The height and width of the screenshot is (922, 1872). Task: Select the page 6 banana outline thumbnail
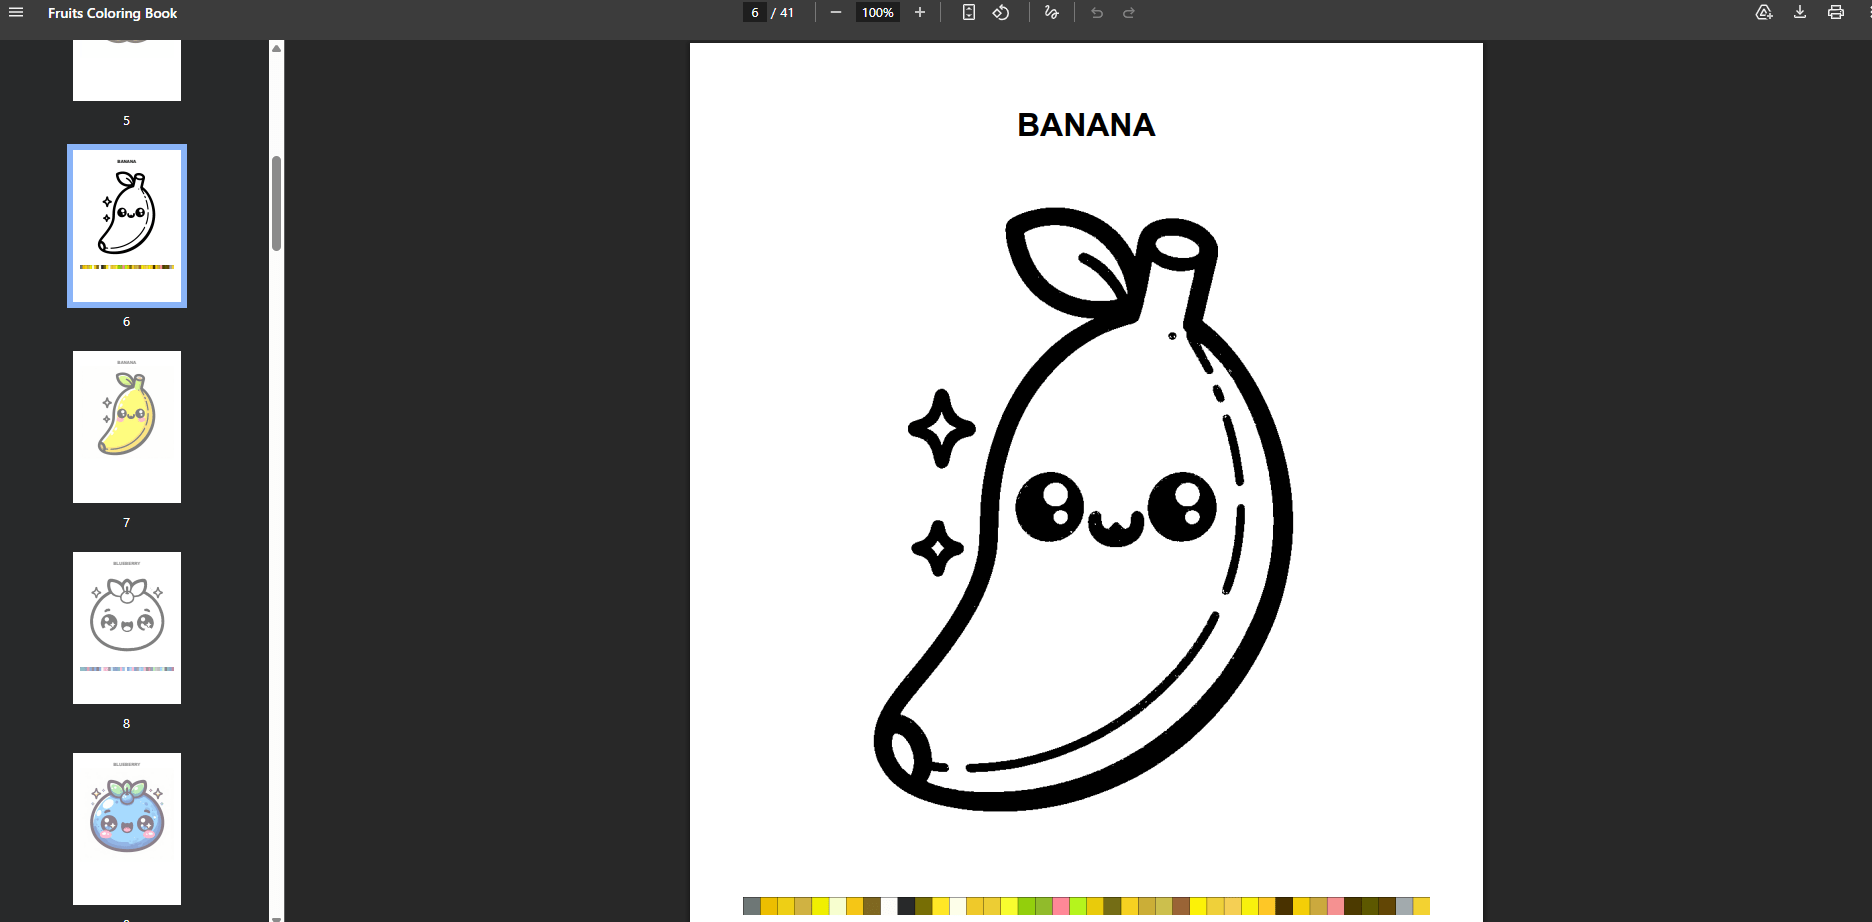pyautogui.click(x=127, y=226)
